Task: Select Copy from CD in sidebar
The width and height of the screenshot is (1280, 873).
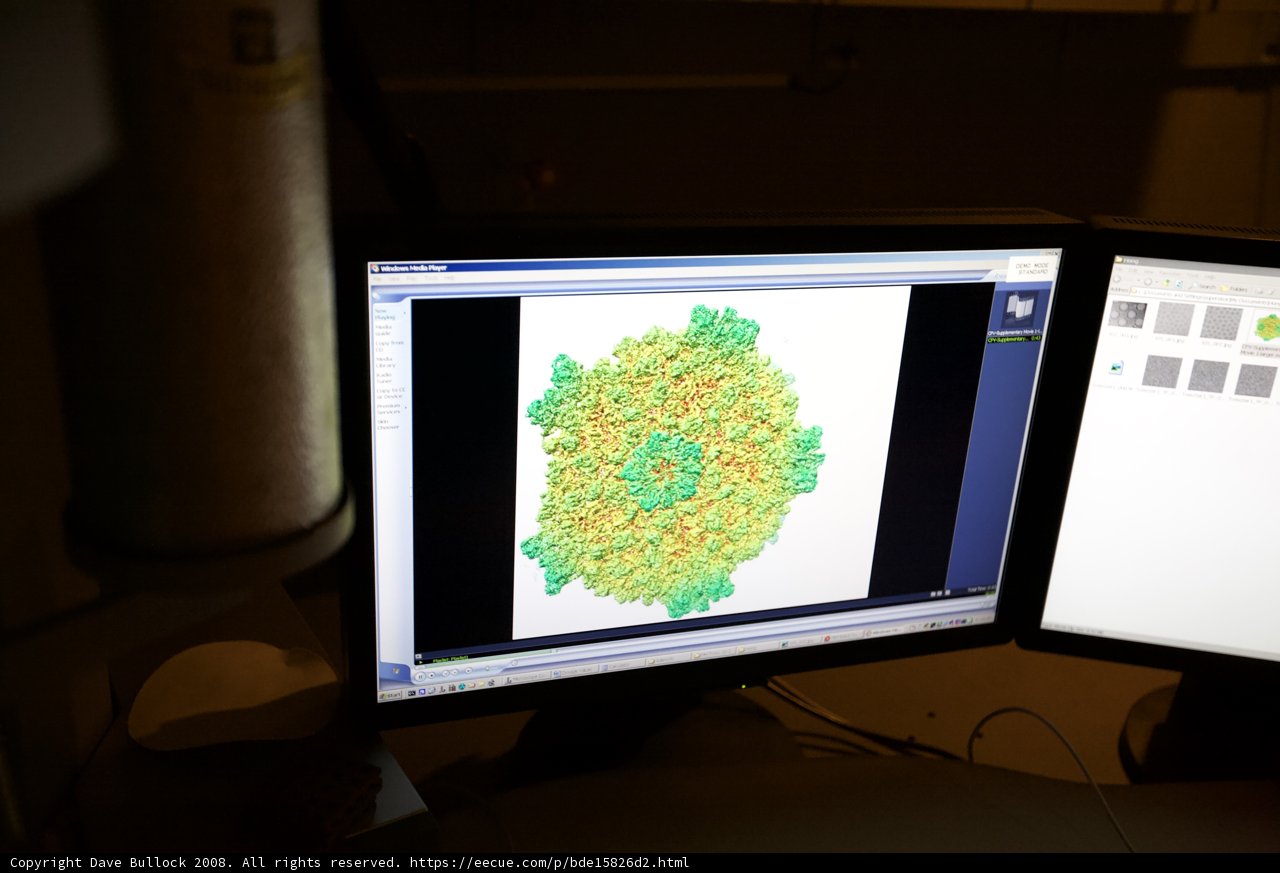Action: point(389,346)
